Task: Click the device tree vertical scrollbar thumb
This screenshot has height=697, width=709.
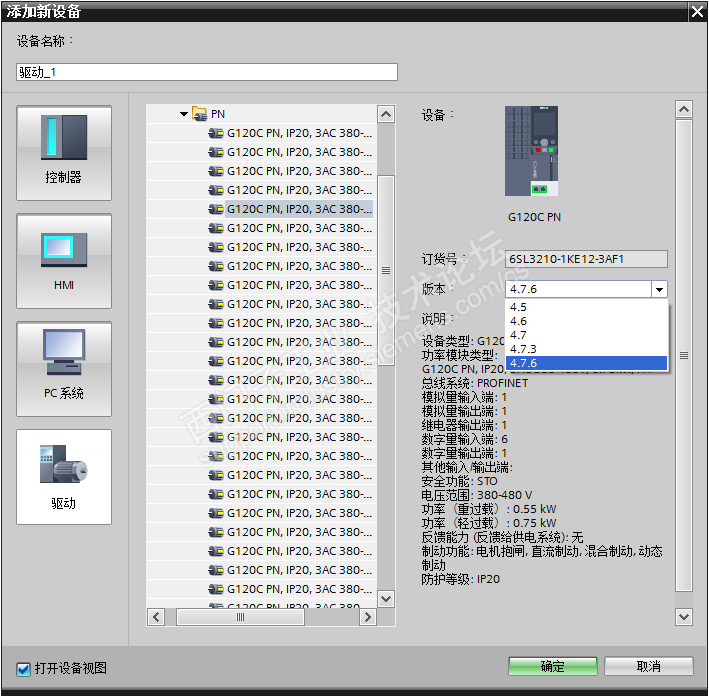Action: 386,270
